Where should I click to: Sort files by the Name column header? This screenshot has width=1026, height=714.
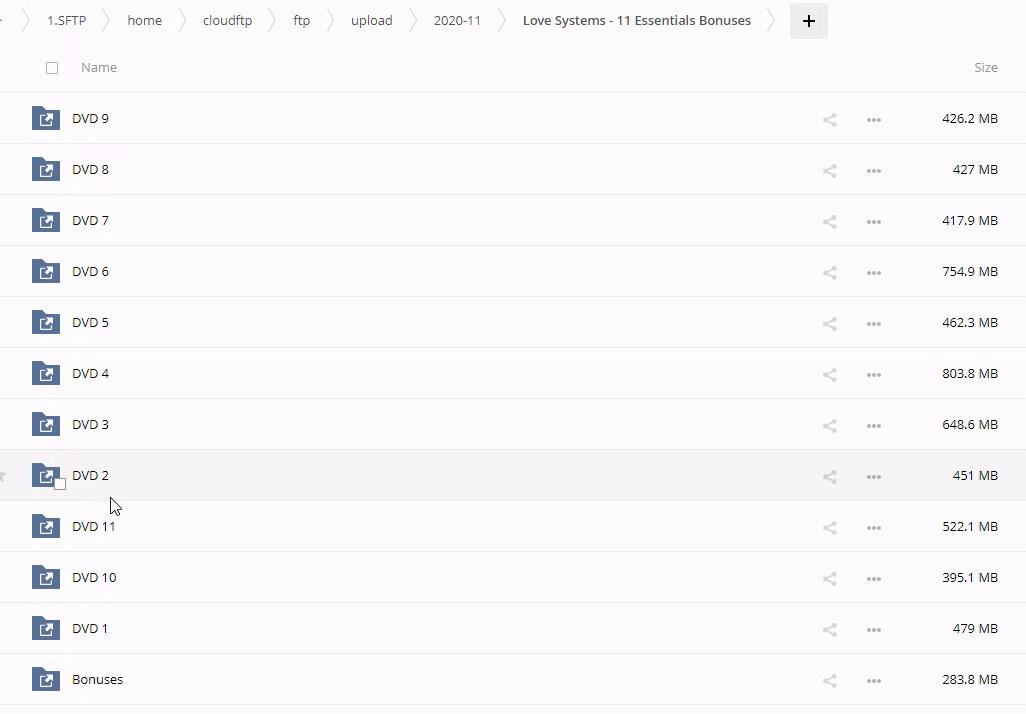click(x=99, y=68)
